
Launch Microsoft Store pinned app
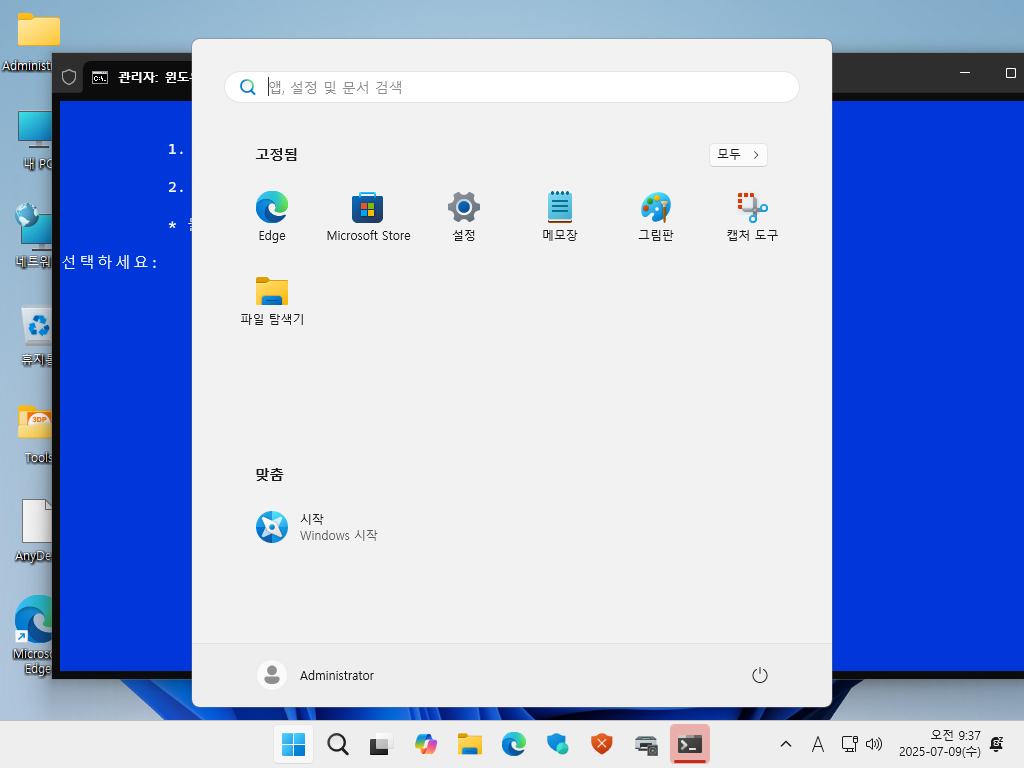[368, 216]
